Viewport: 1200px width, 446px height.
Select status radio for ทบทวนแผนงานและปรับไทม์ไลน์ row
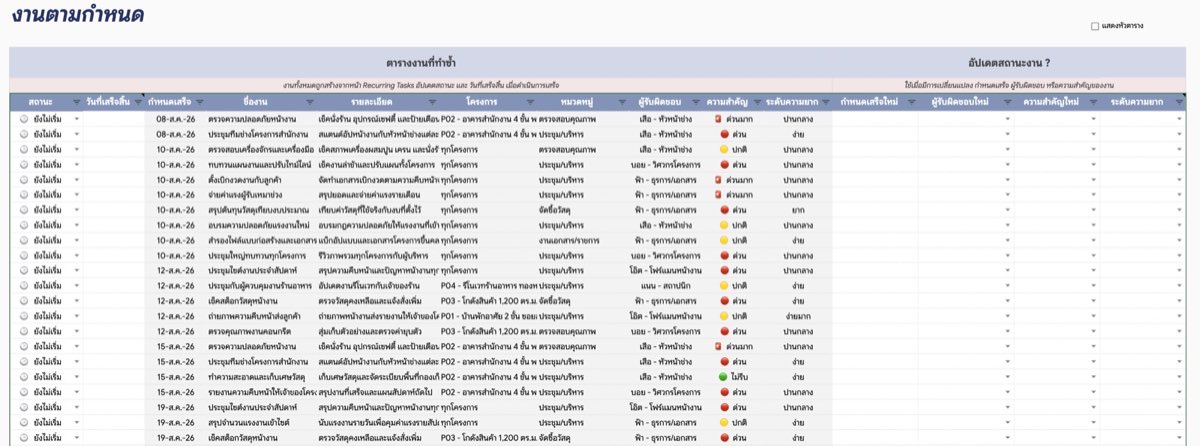[23, 164]
